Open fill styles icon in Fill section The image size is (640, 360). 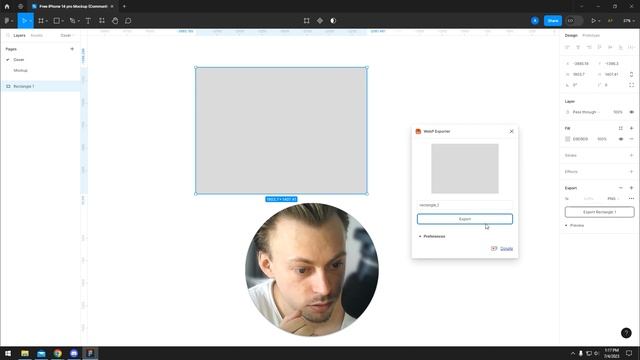pyautogui.click(x=620, y=128)
